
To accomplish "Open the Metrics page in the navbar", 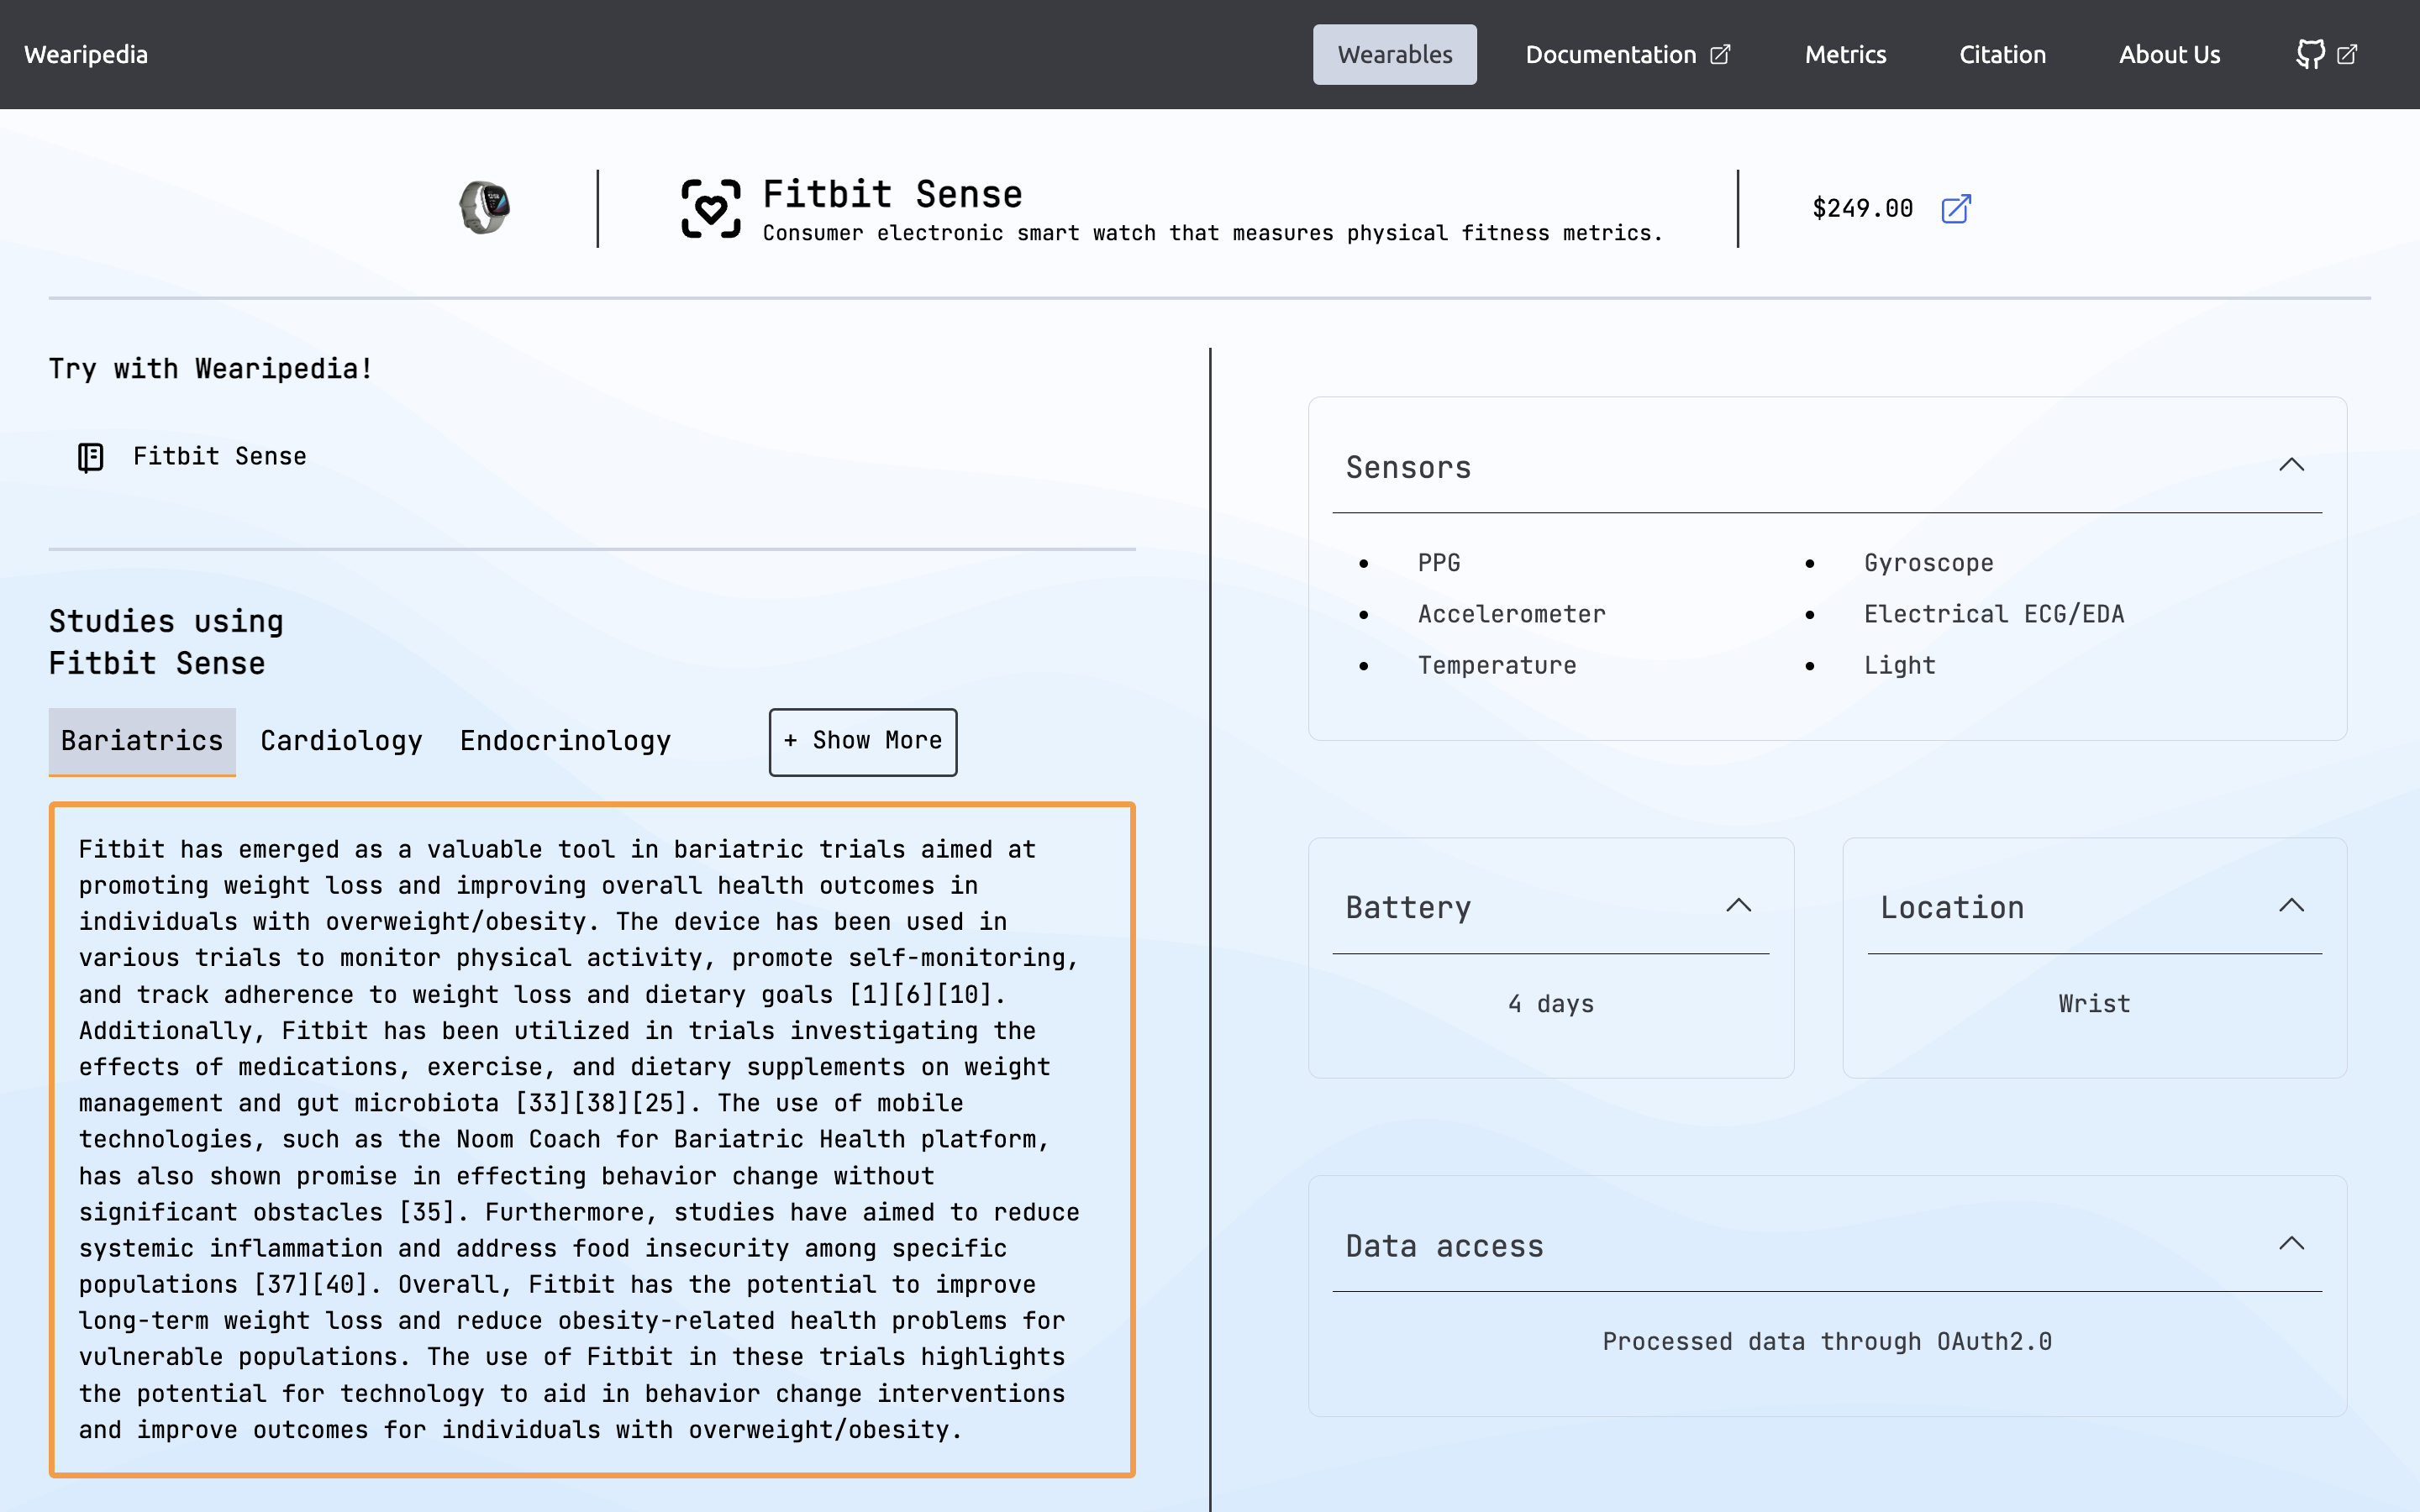I will [1845, 55].
